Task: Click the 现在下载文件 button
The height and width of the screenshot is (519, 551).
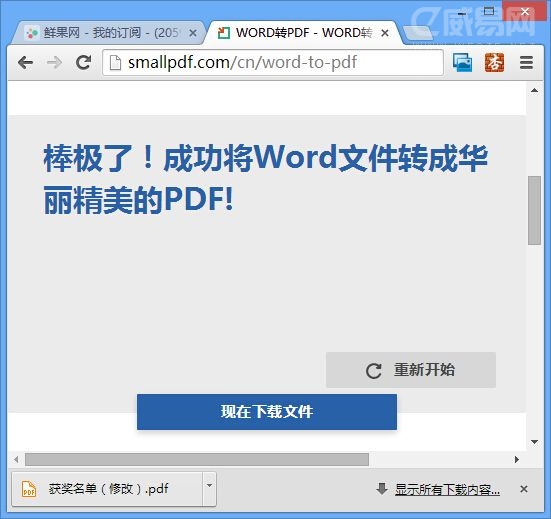Action: point(267,412)
